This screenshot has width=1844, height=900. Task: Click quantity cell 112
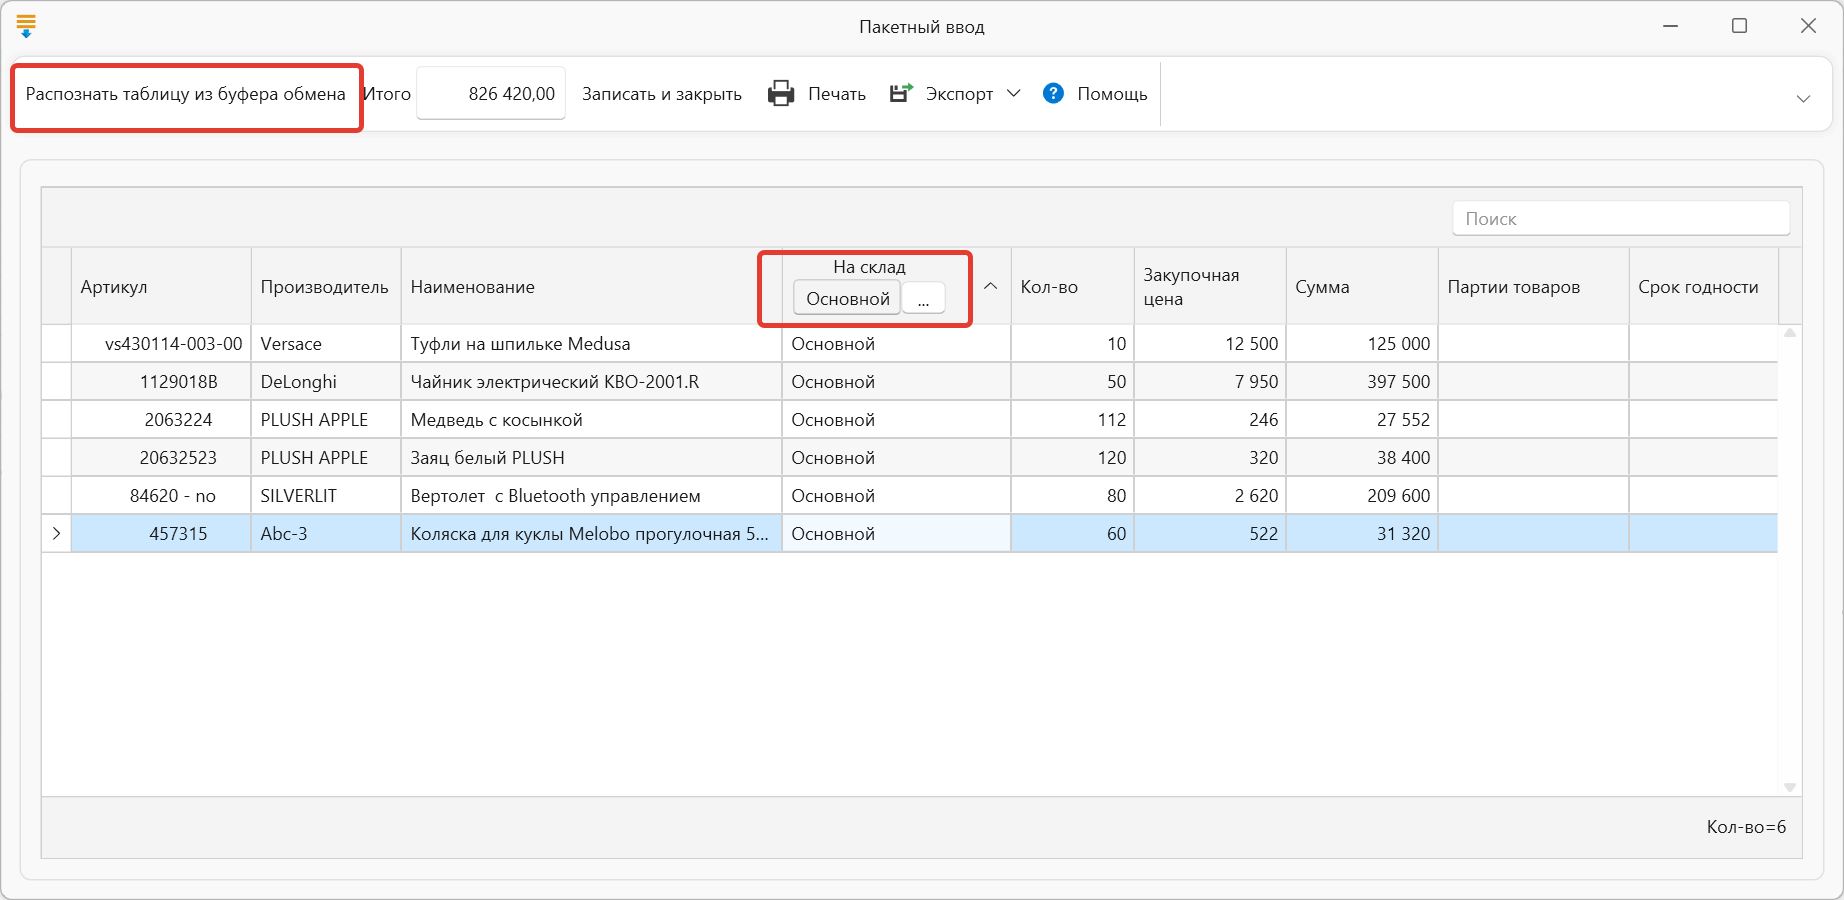click(x=1072, y=419)
